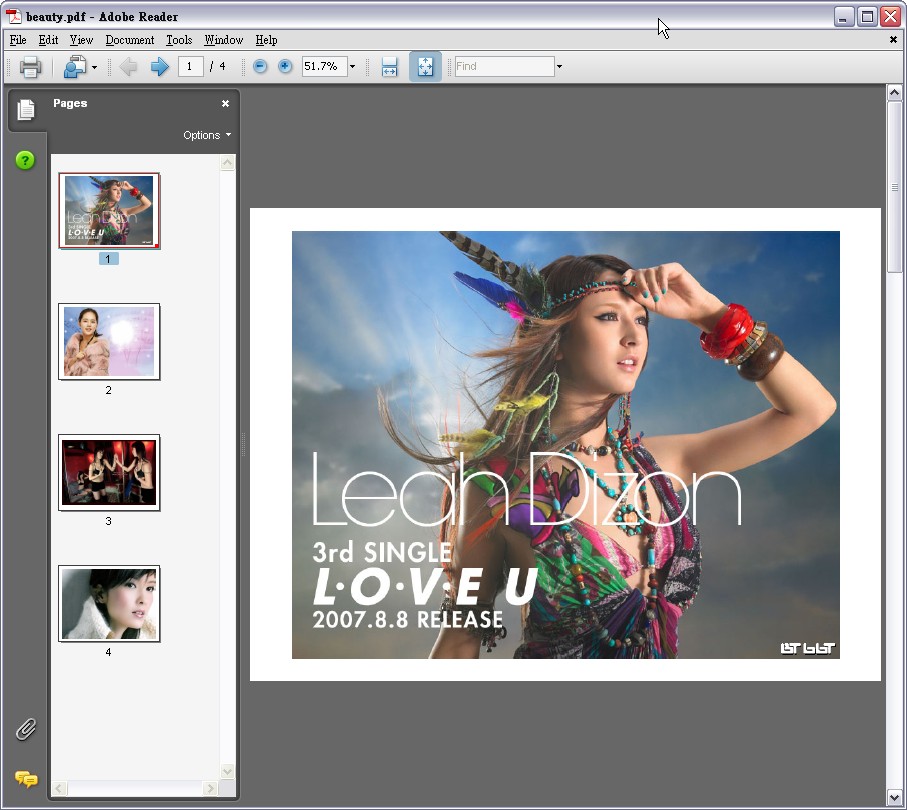Screen dimensions: 907x810
Task: Click the thumbnail panel scroll up arrow
Action: pos(227,163)
